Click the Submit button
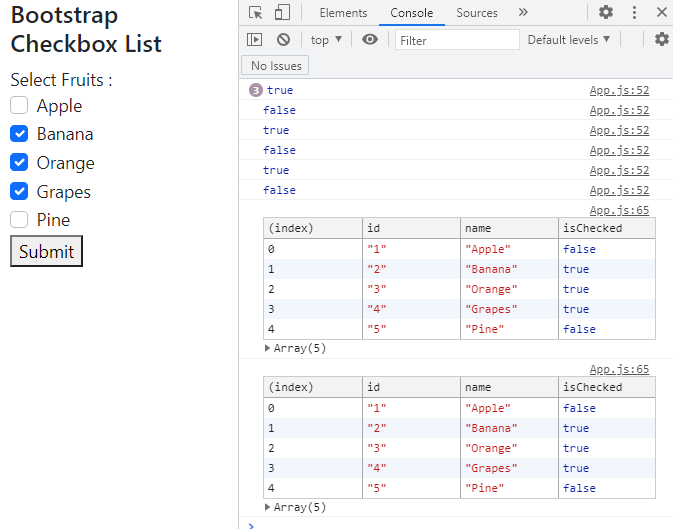The image size is (673, 529). coord(46,251)
